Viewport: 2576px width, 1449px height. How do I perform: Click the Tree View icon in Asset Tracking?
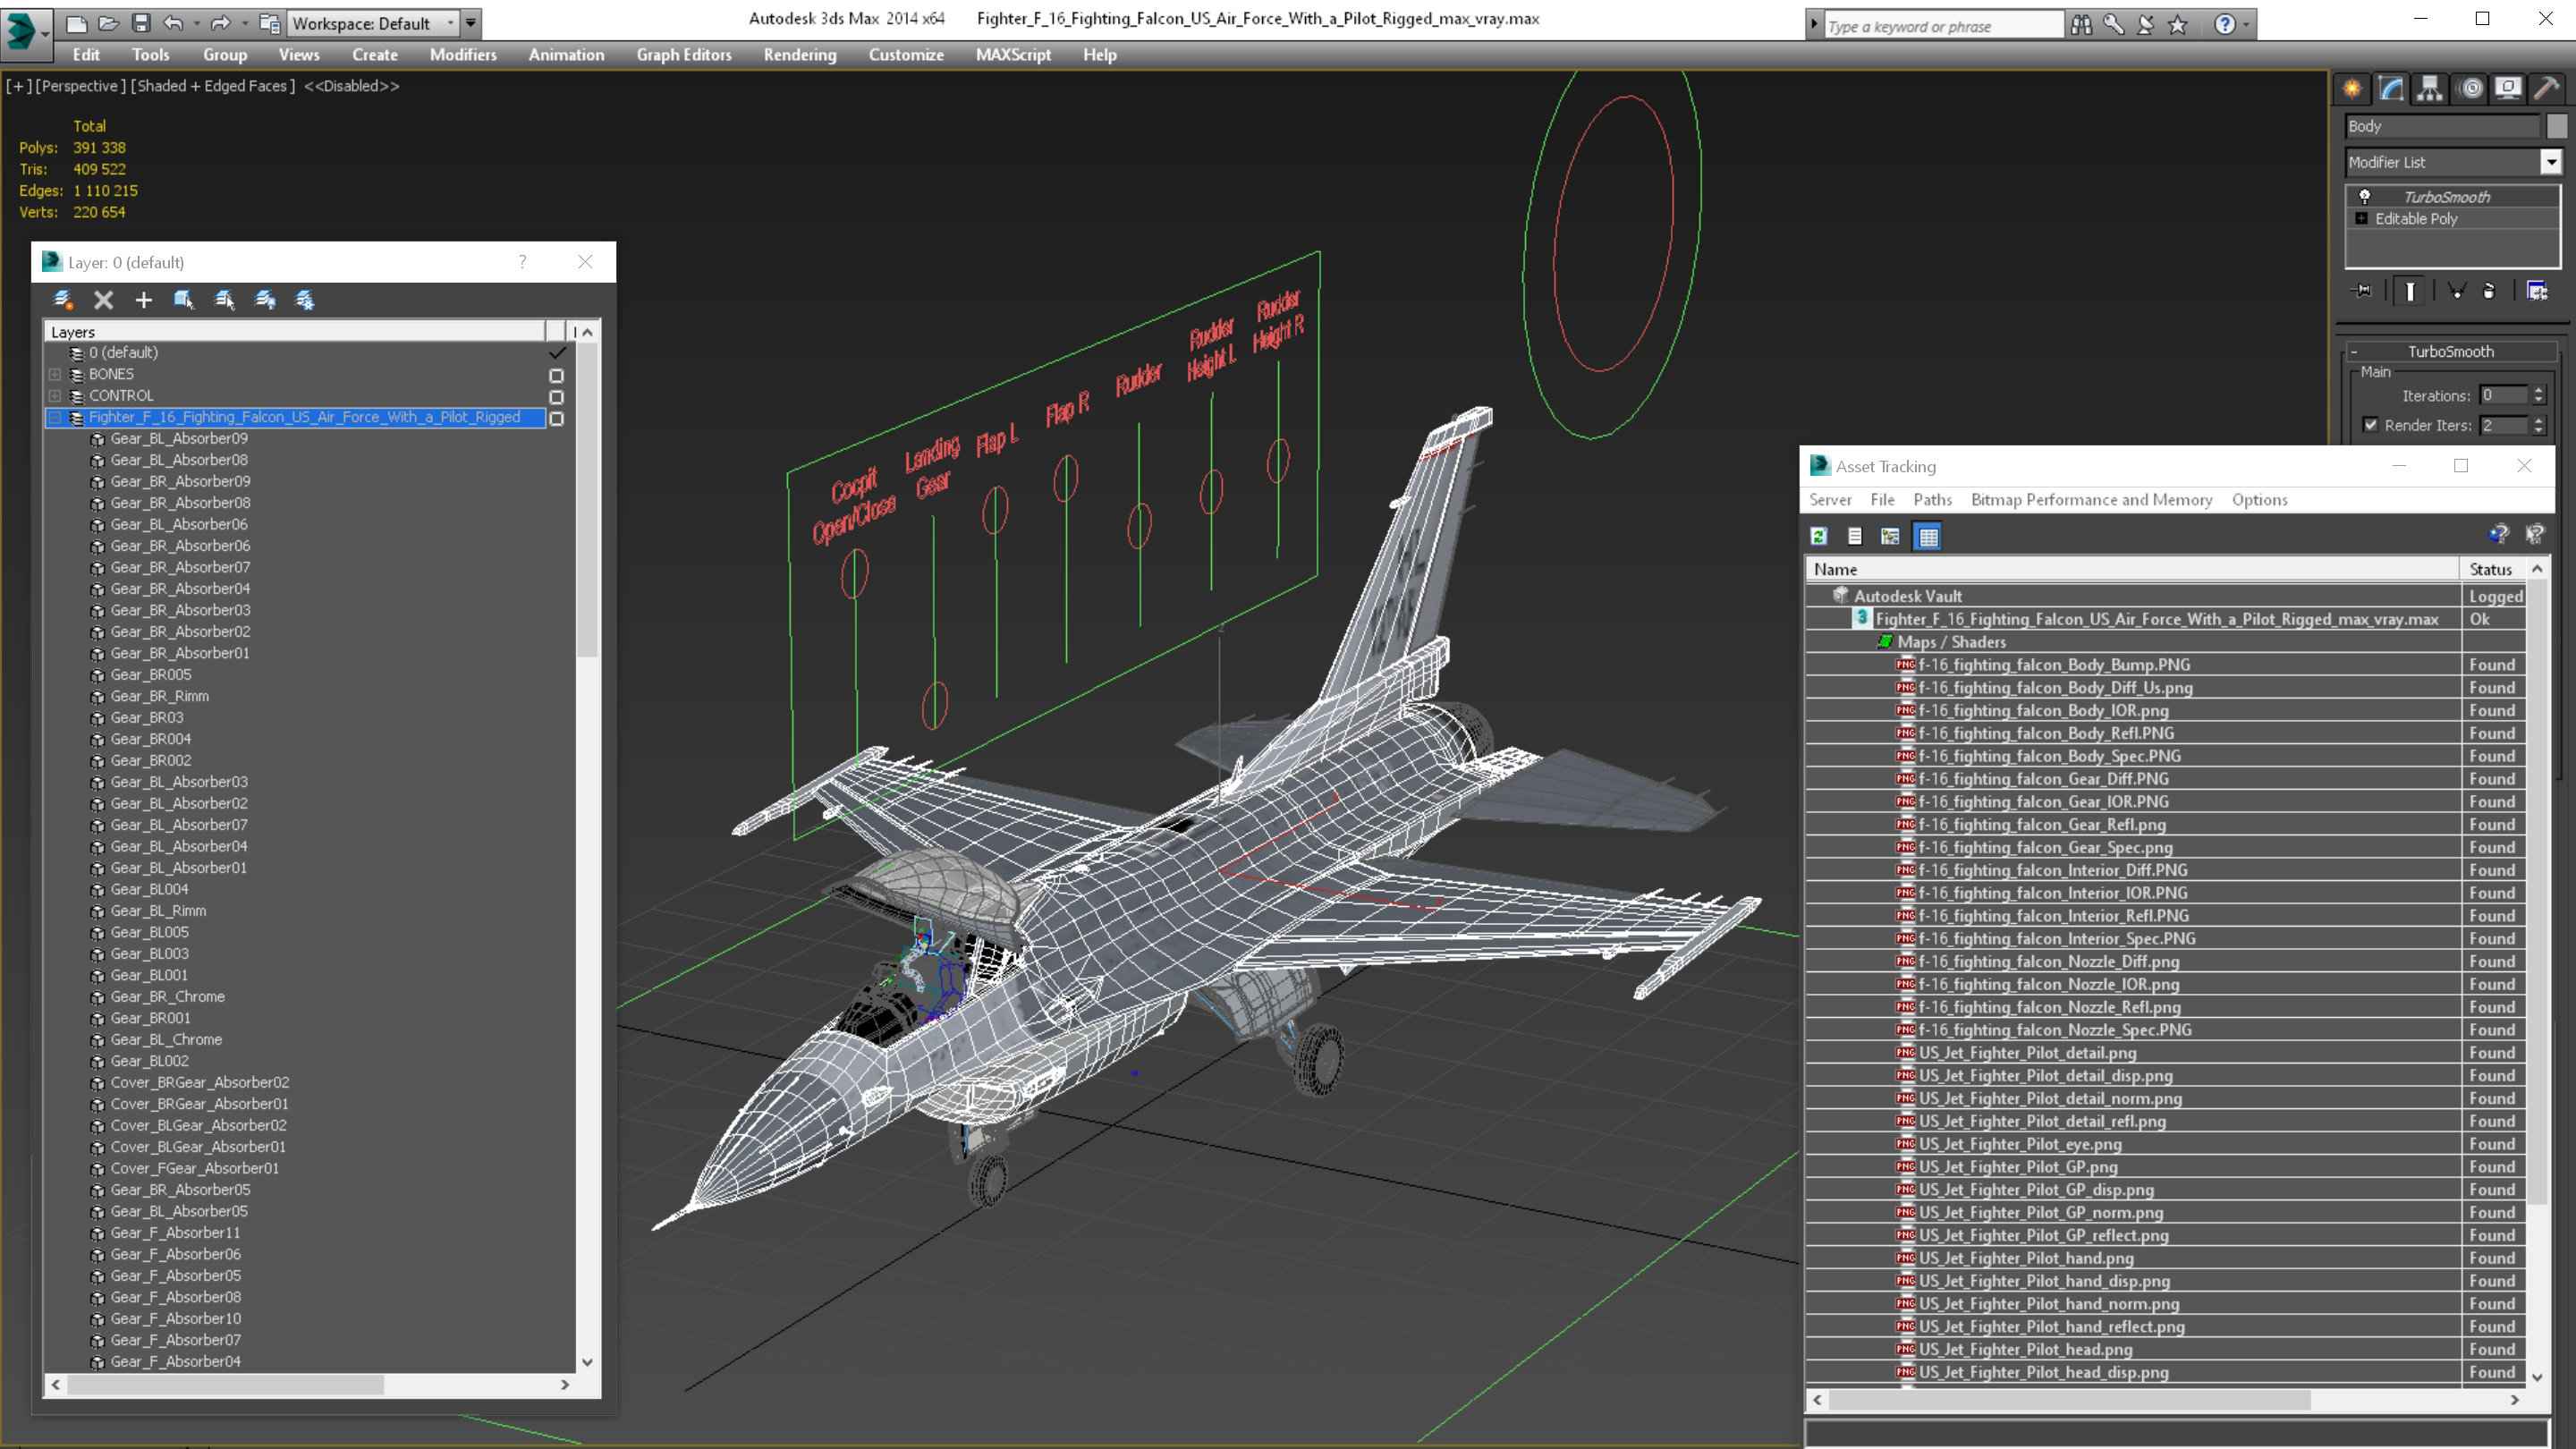pos(1890,537)
